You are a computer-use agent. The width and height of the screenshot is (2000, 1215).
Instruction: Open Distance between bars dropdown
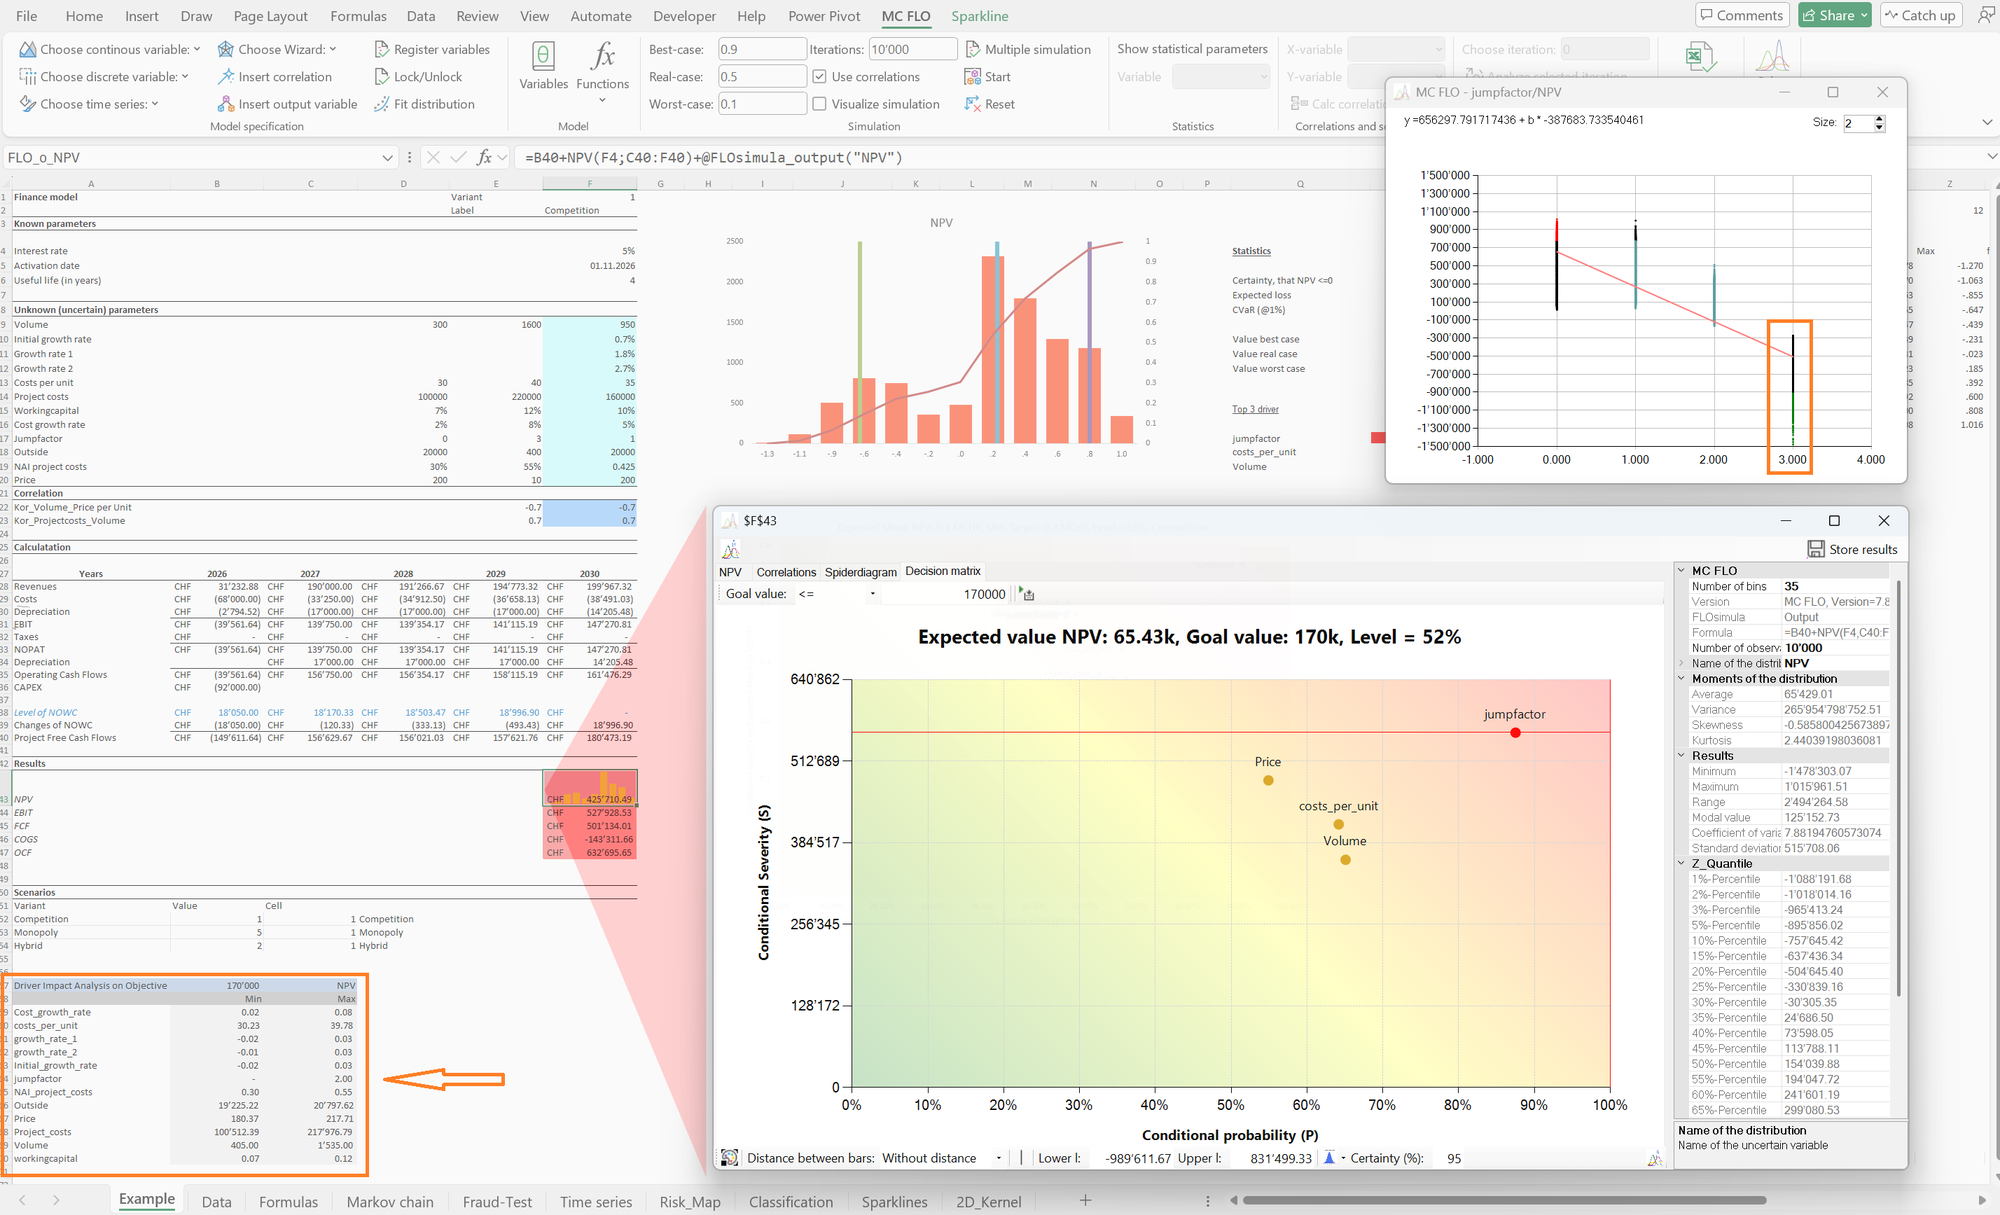pyautogui.click(x=999, y=1158)
